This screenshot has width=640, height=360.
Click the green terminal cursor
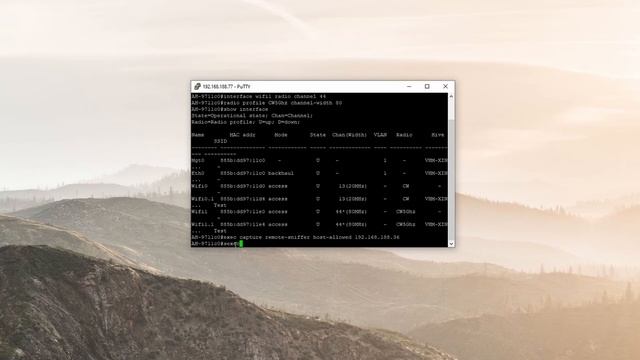click(x=241, y=244)
